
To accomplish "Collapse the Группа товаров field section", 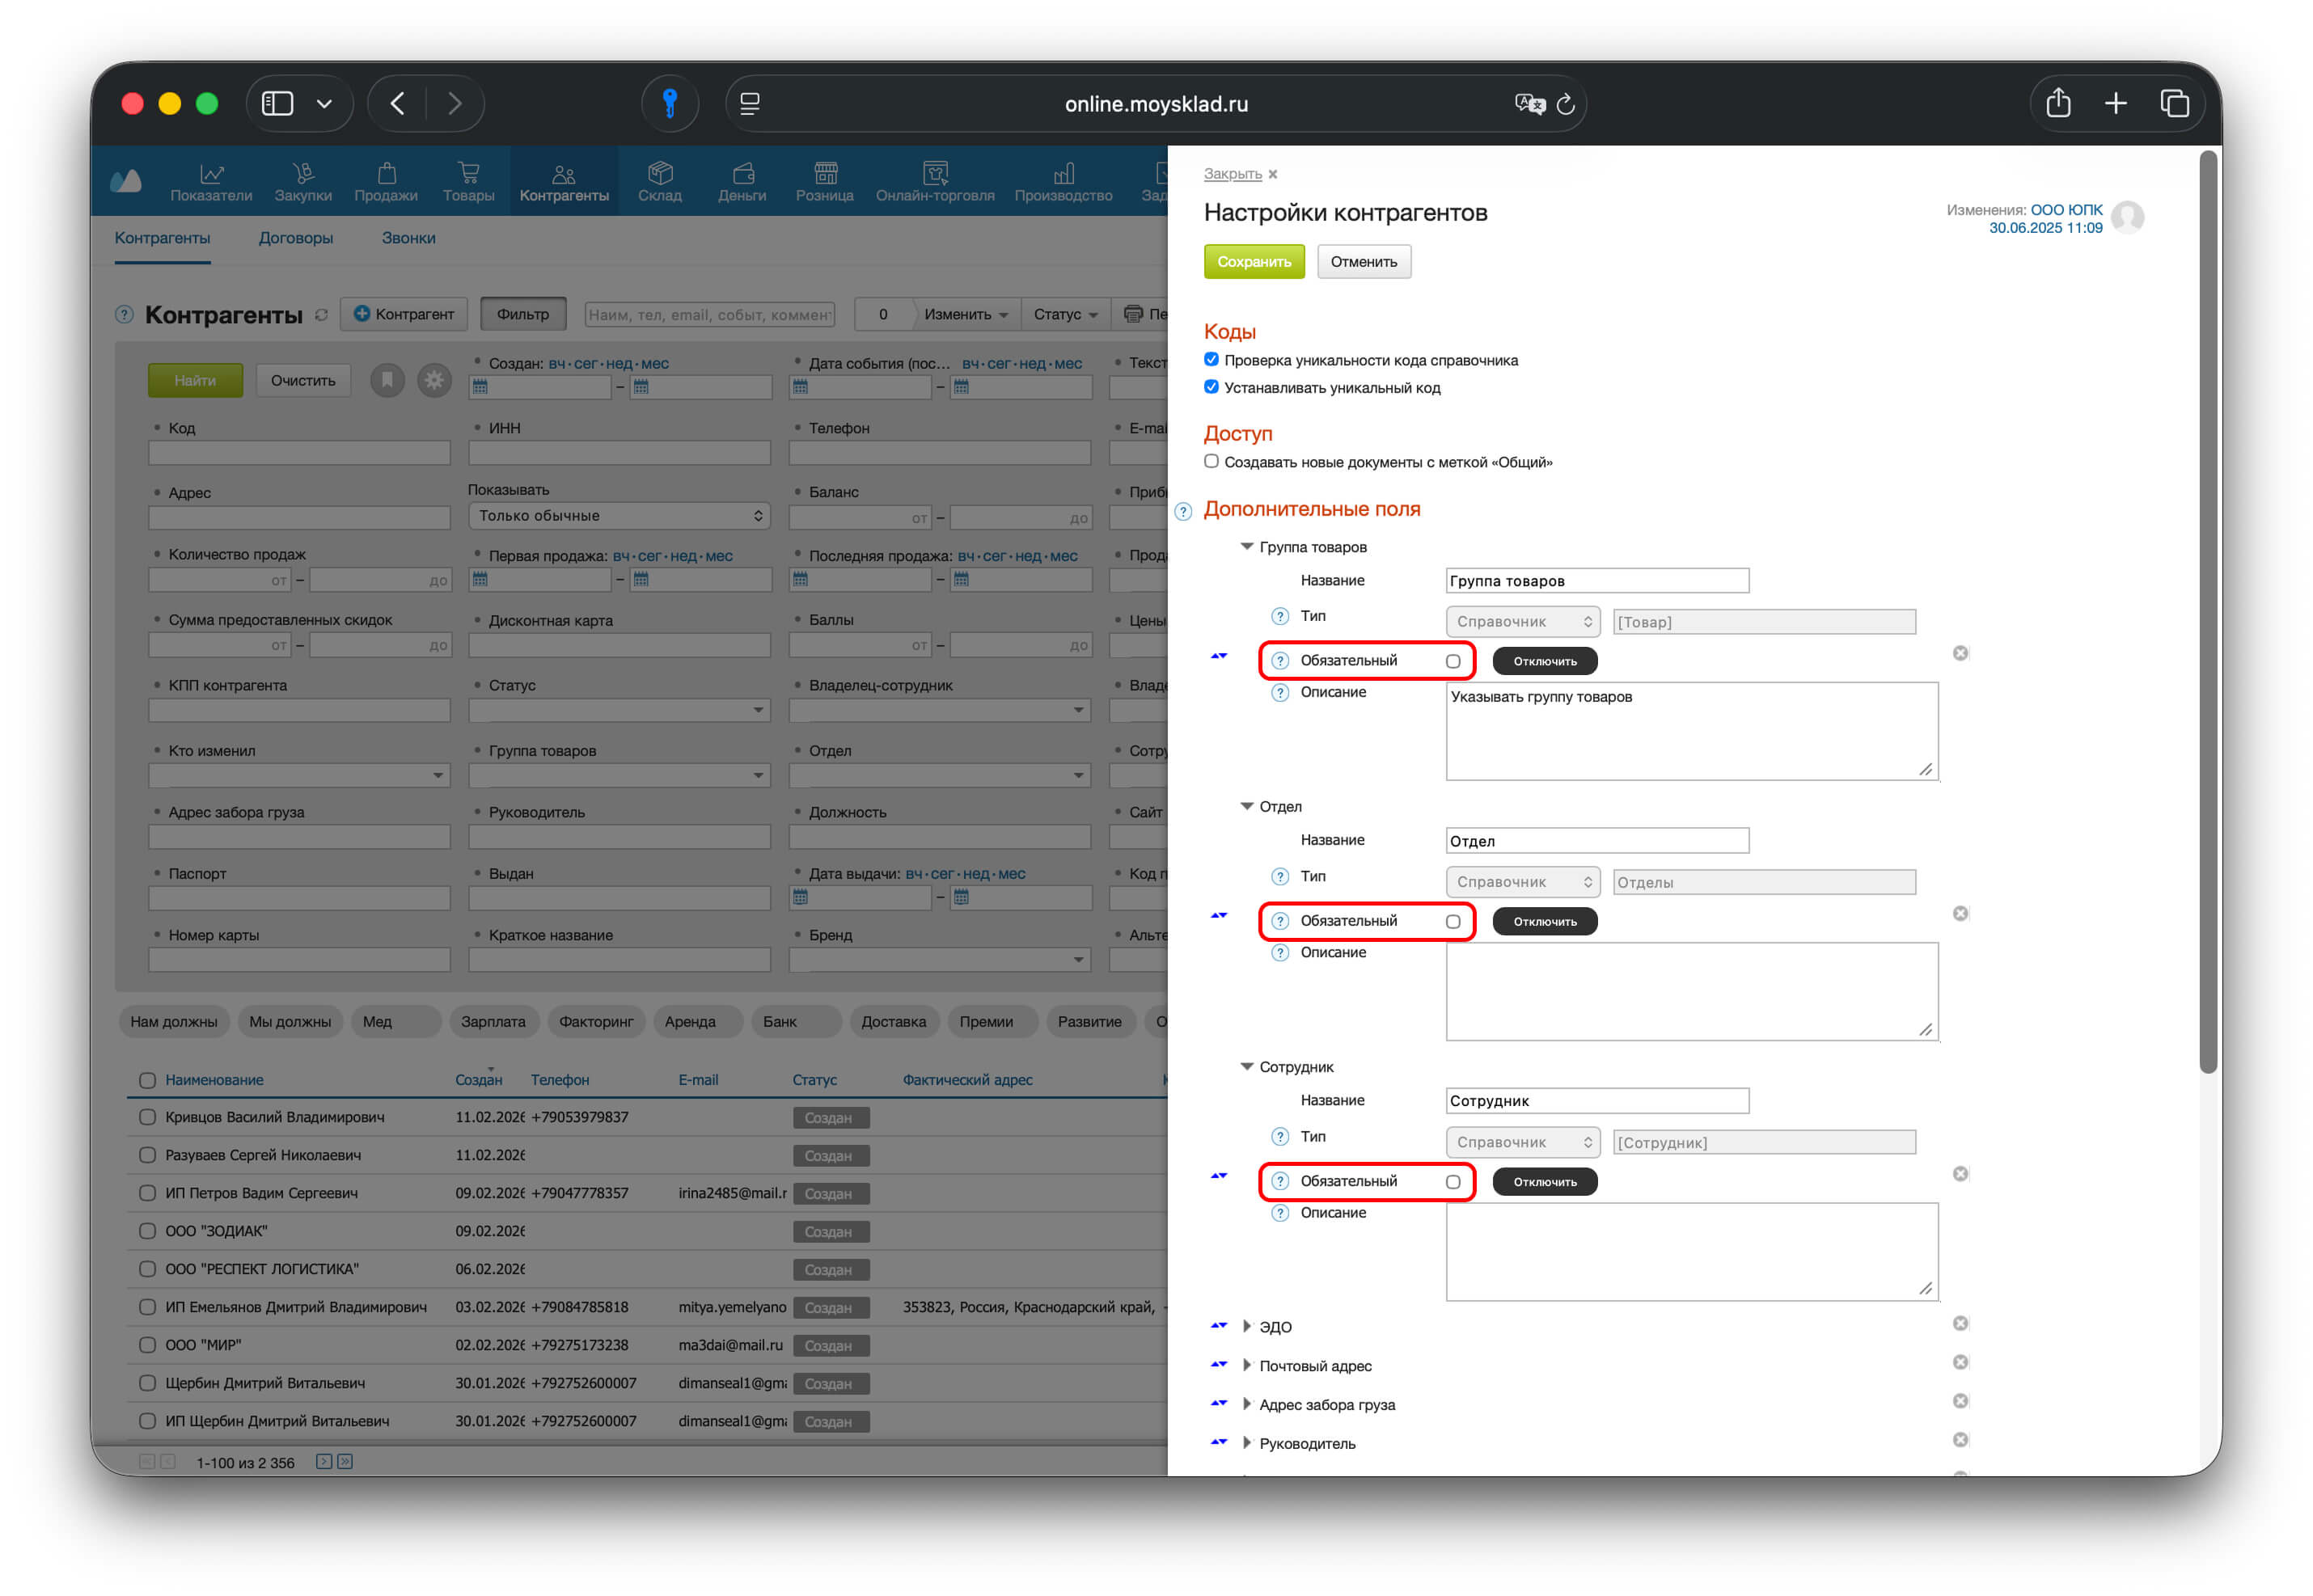I will pos(1247,546).
